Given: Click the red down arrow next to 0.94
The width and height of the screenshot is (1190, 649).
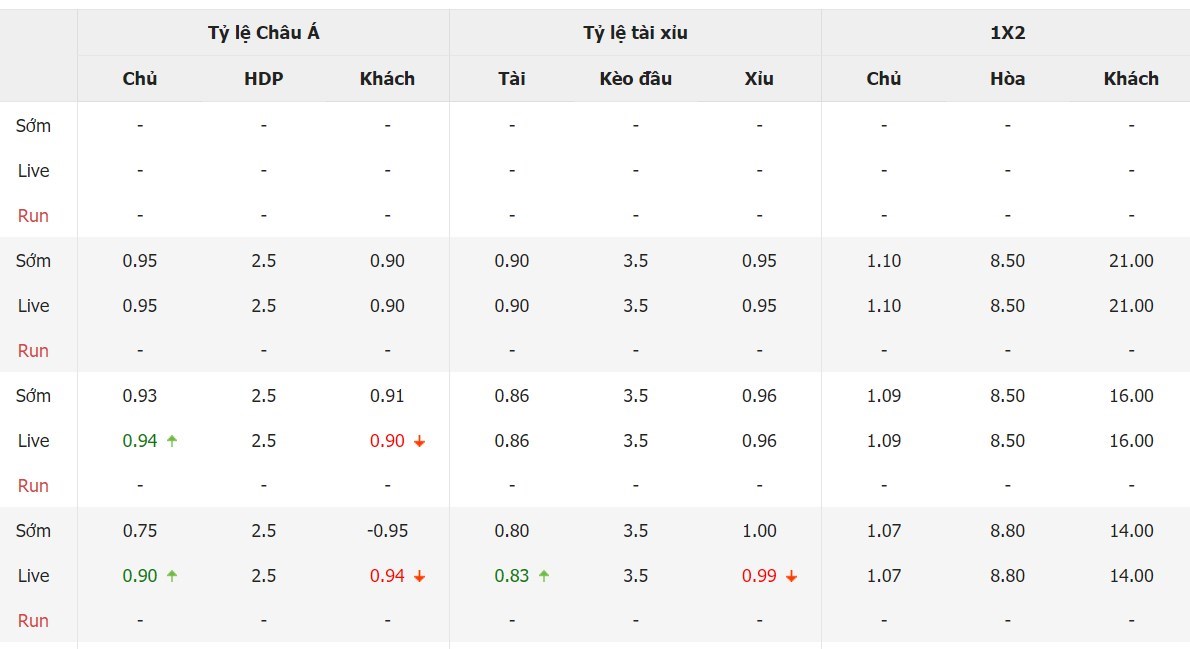Looking at the screenshot, I should (x=420, y=576).
